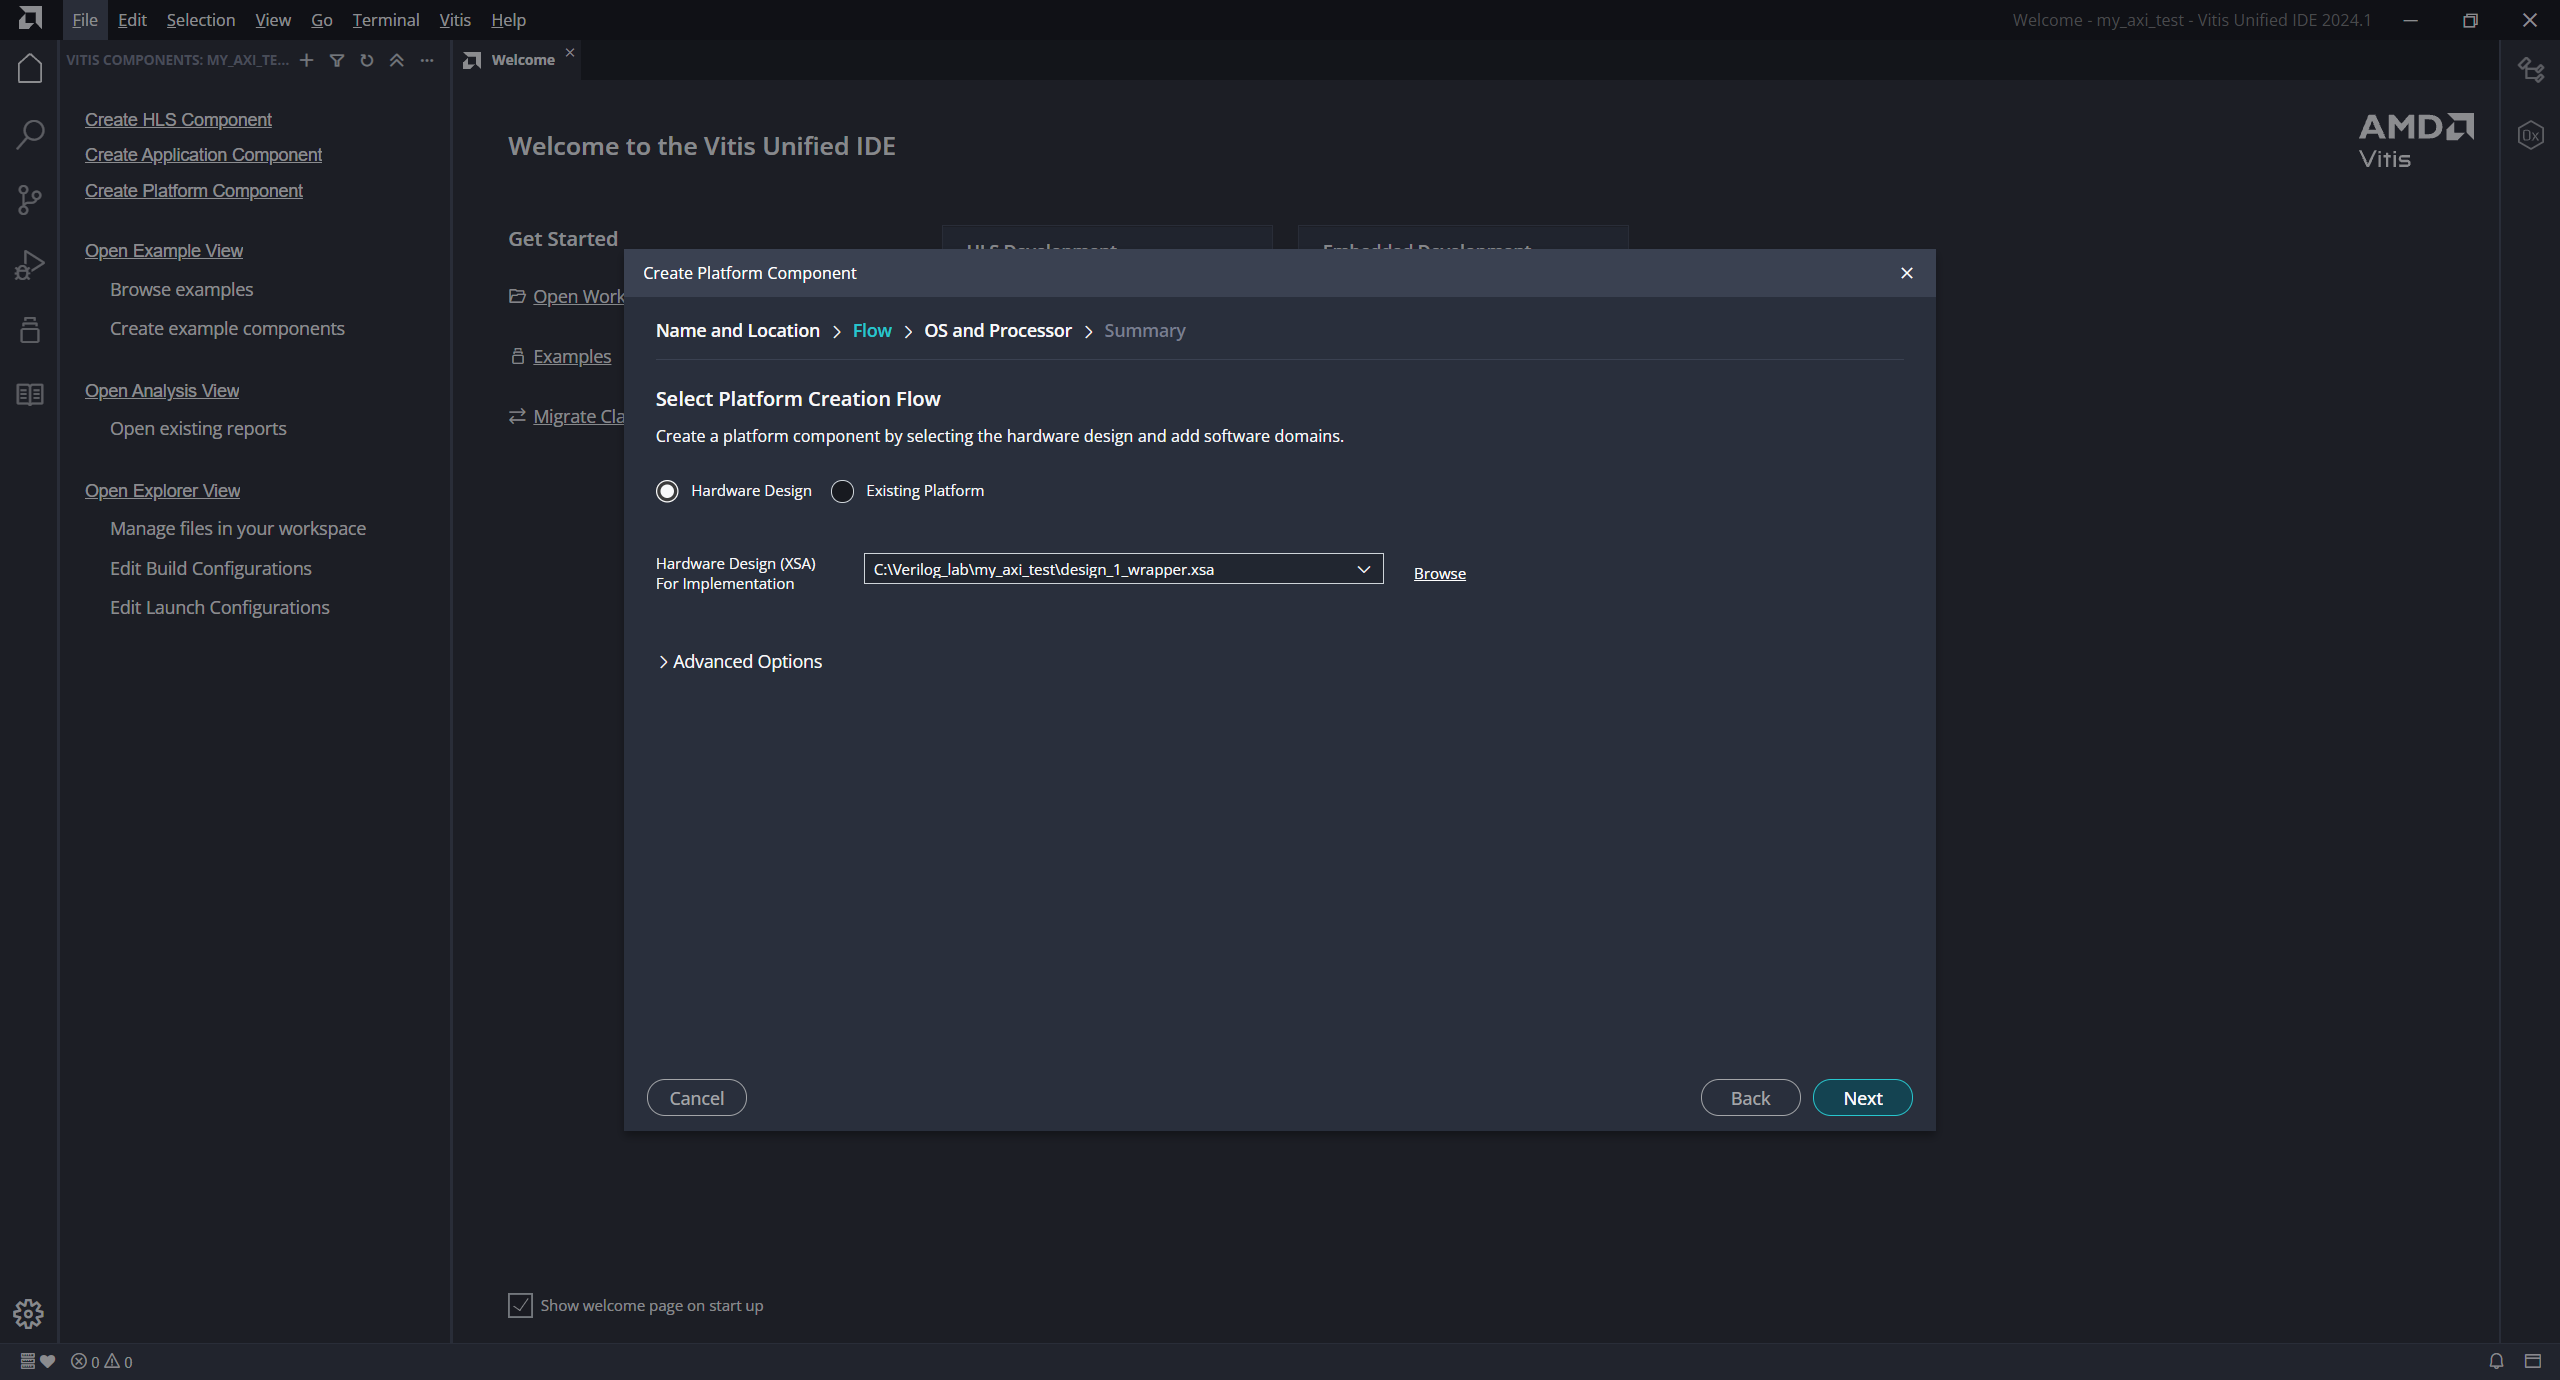
Task: Open the Hardware Design XSA dropdown arrow
Action: 1363,569
